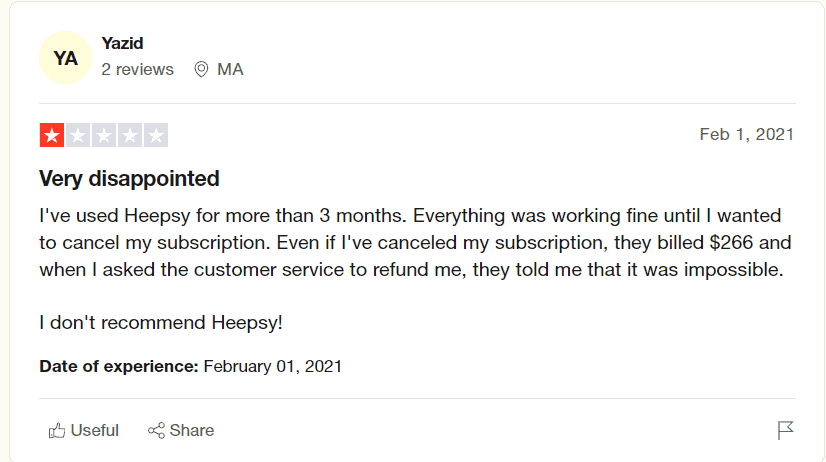
Task: Open the Very disappointed review title
Action: click(x=129, y=179)
